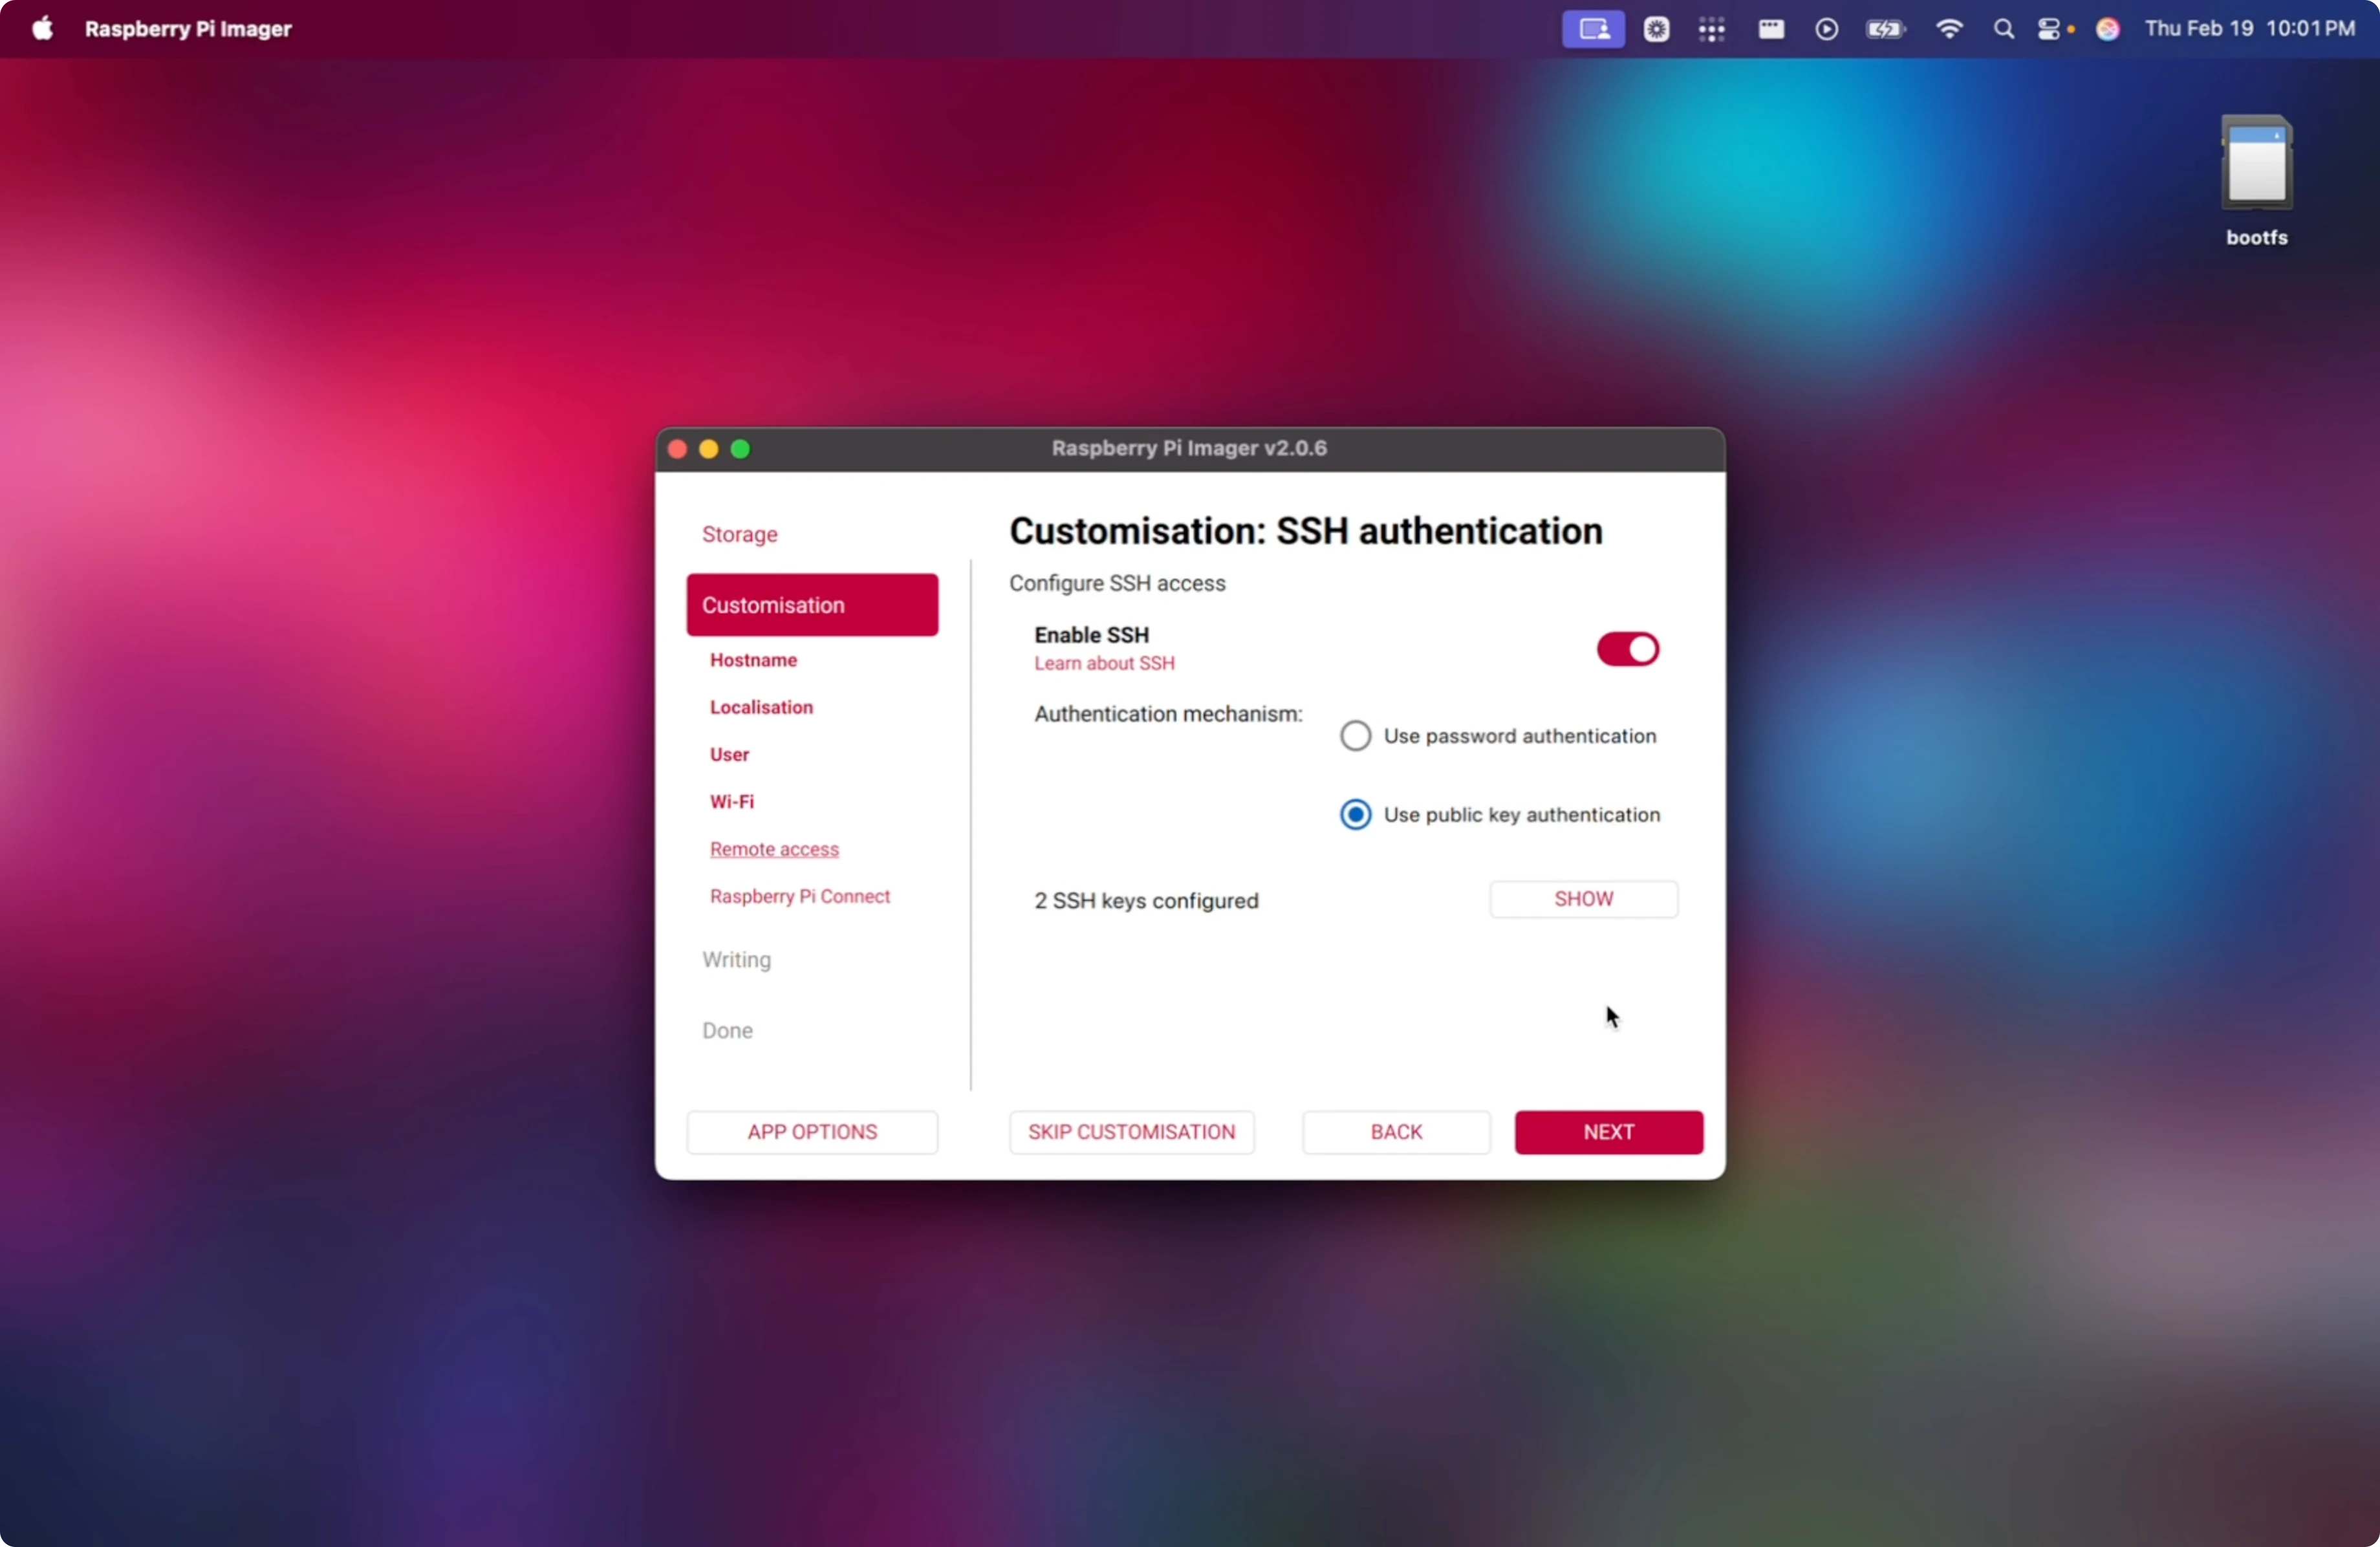Screen dimensions: 2380x1547
Task: Open the Storage step in sidebar
Action: click(x=739, y=534)
